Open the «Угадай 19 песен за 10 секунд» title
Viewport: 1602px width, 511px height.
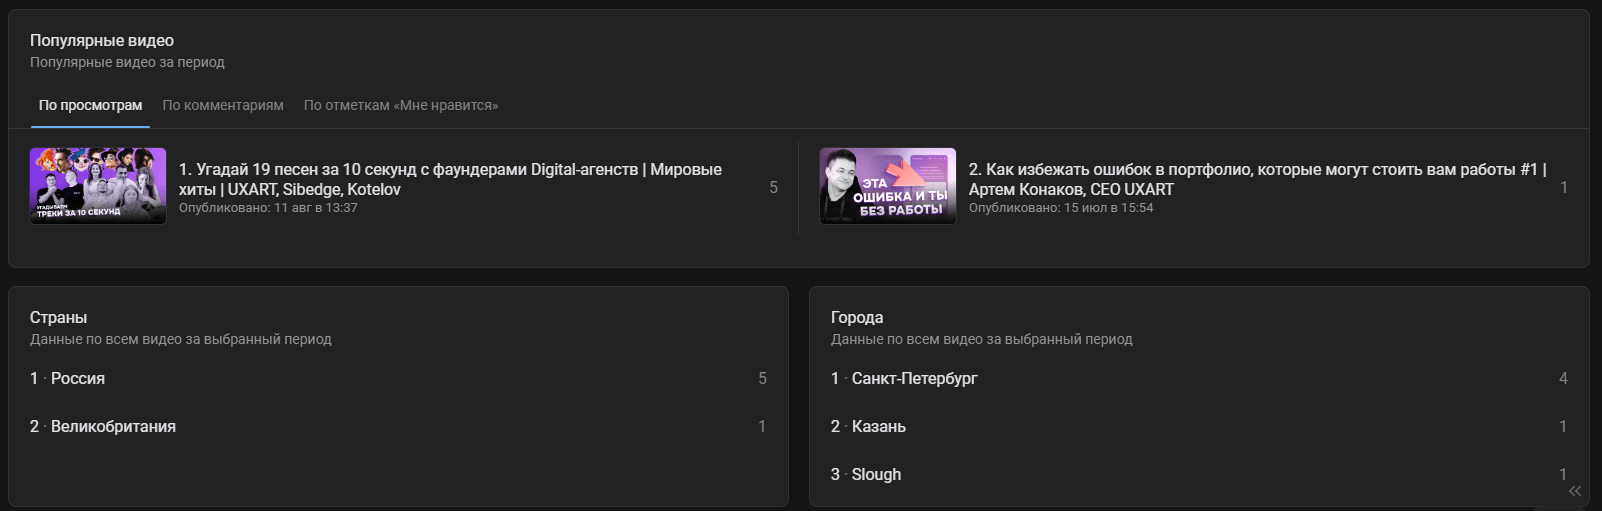(x=450, y=179)
